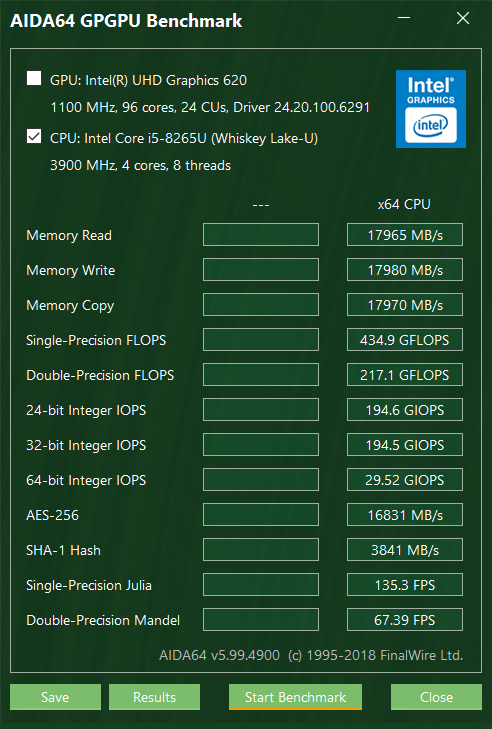Select the Memory Read x64 CPU value

click(405, 235)
